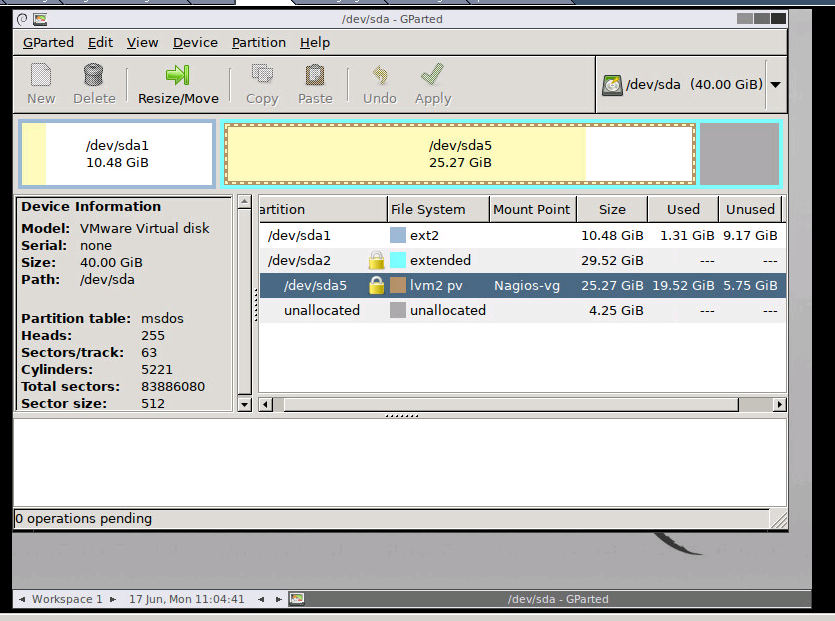Click the Copy toolbar icon
835x621 pixels.
tap(262, 75)
